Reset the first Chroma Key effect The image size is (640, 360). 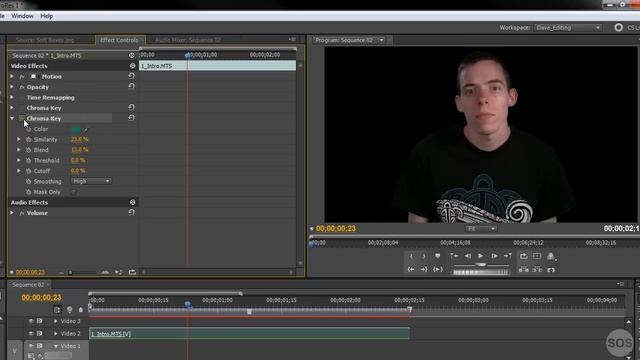(x=131, y=107)
